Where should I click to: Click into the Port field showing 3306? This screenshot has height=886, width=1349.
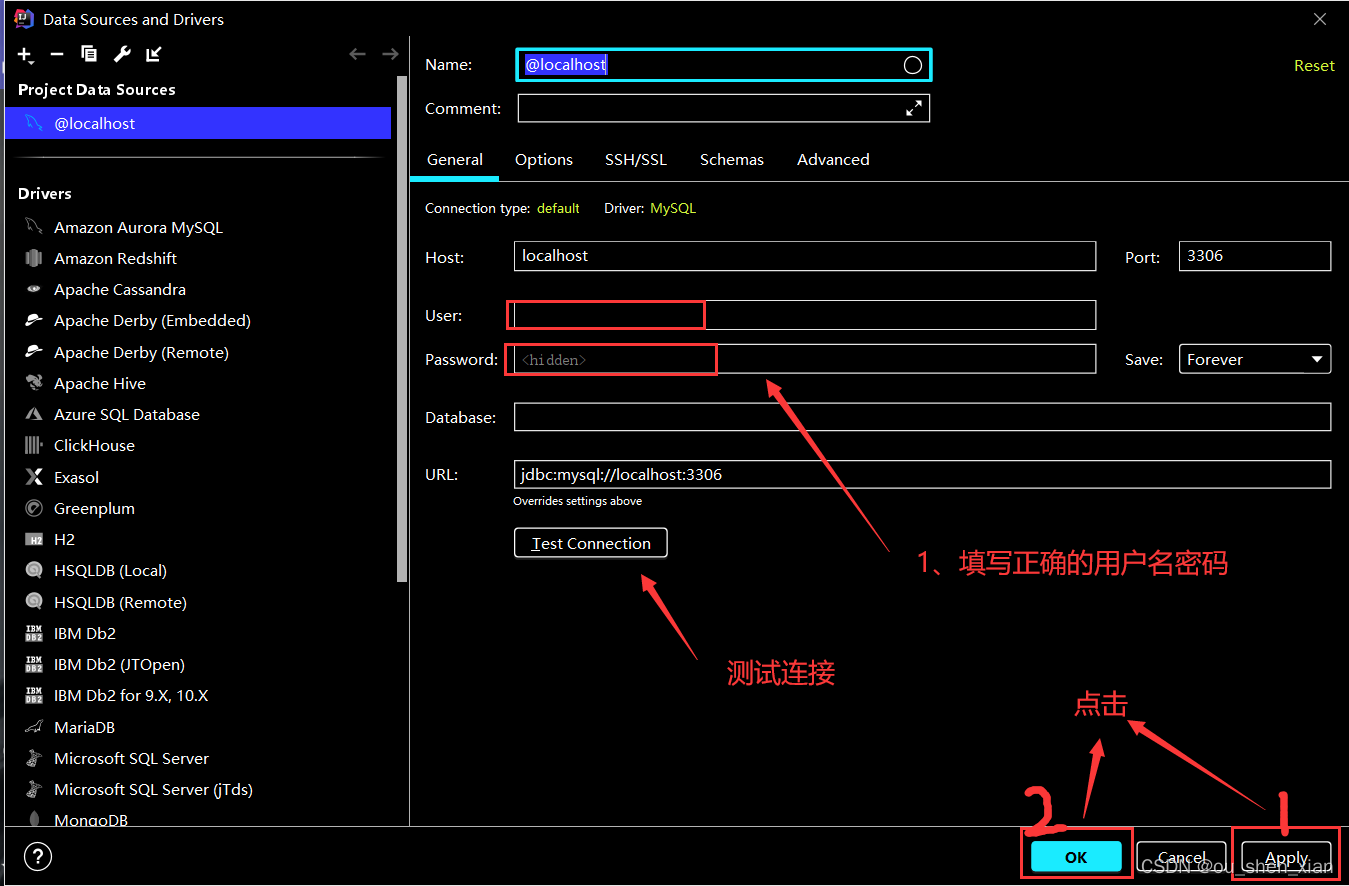click(1255, 256)
